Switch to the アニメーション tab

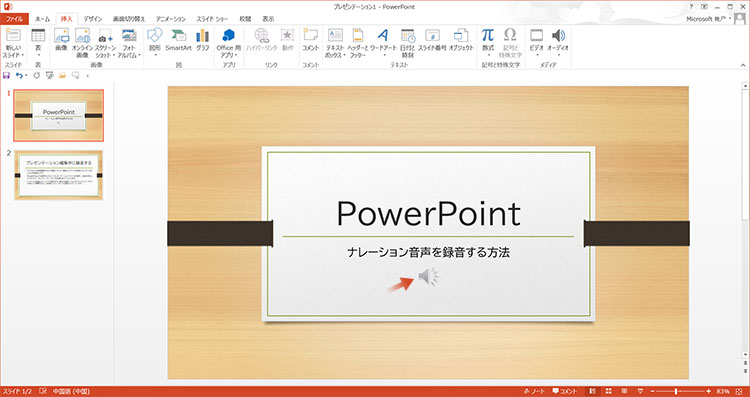171,19
